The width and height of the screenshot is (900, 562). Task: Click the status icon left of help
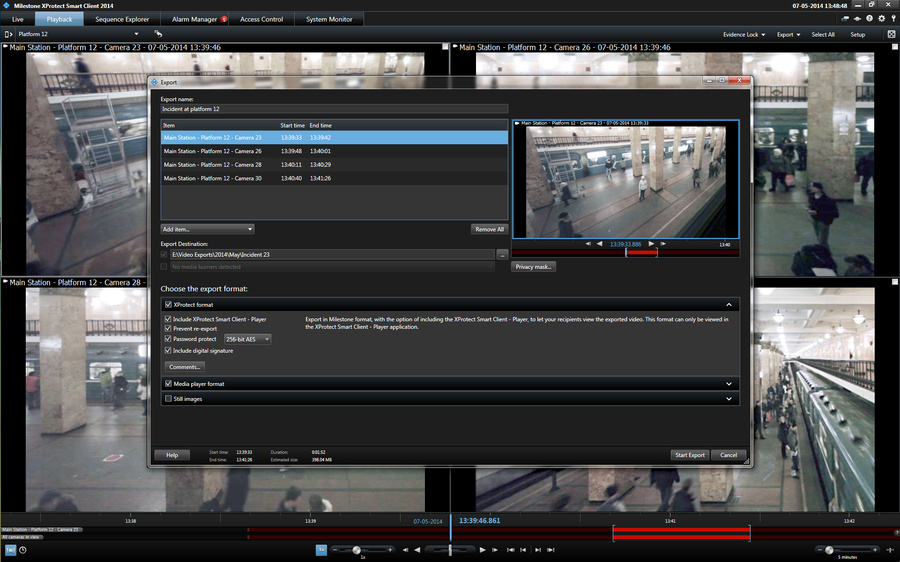pyautogui.click(x=858, y=19)
